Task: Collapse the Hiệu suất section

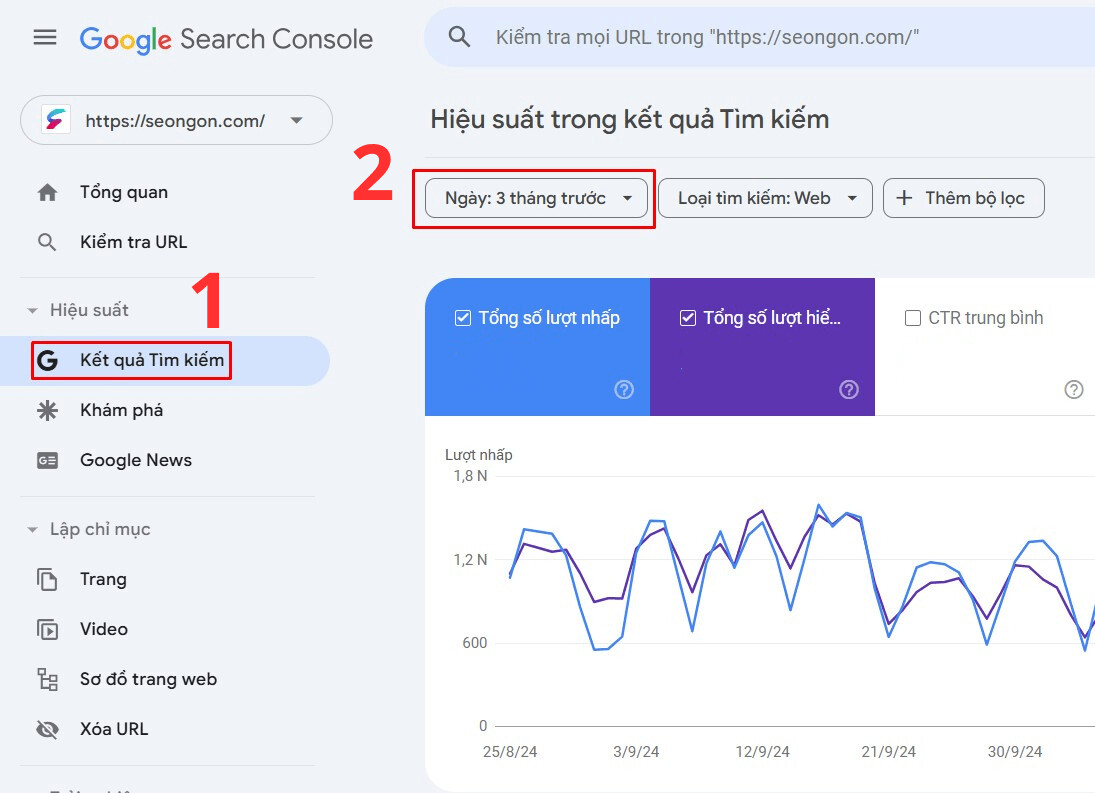Action: (x=32, y=311)
